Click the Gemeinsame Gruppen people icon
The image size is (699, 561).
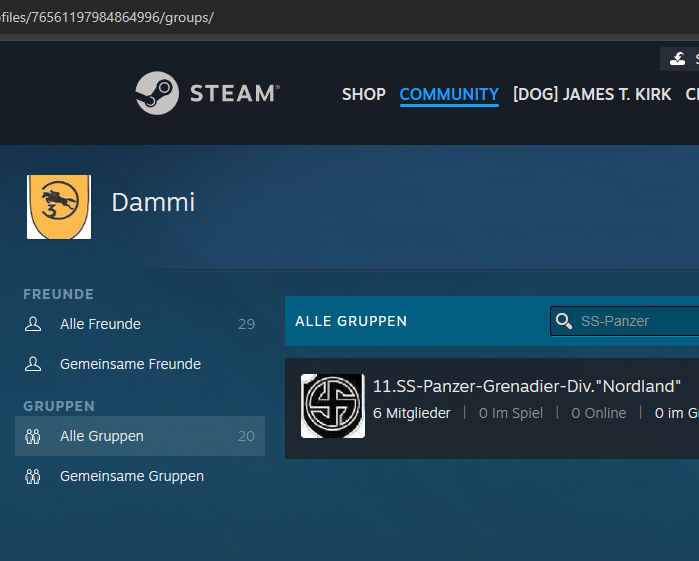(33, 476)
